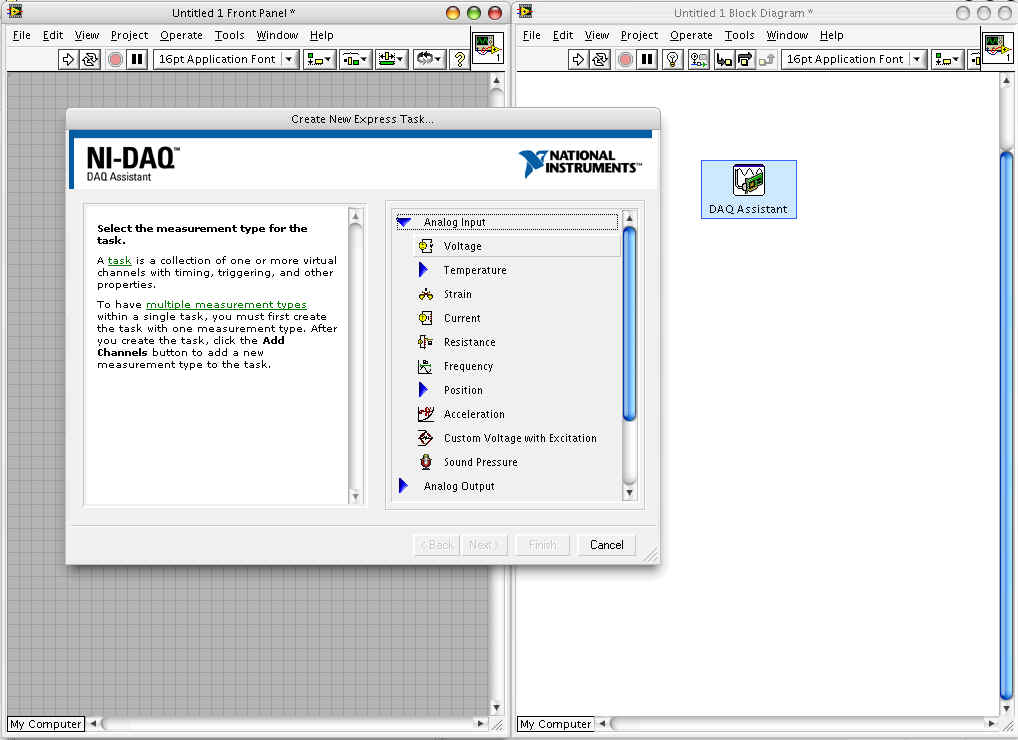Viewport: 1018px width, 740px height.
Task: Open Align Objects menu in Front Panel
Action: pyautogui.click(x=319, y=59)
